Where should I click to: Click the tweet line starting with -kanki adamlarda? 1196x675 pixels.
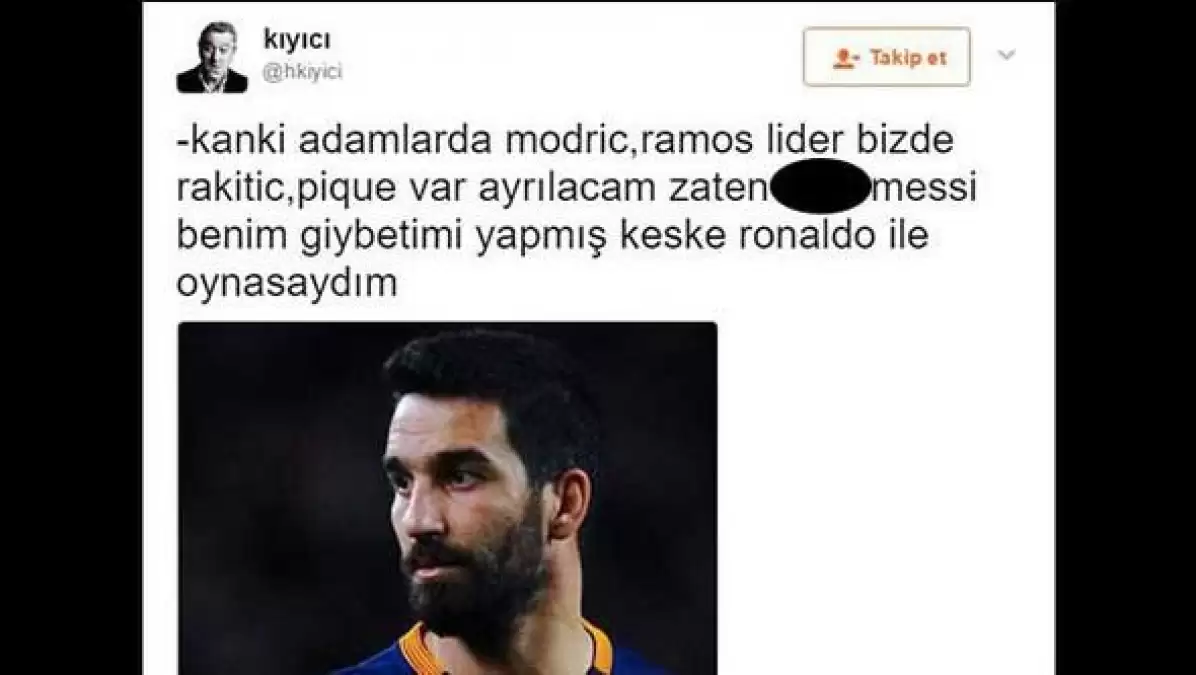(x=564, y=143)
